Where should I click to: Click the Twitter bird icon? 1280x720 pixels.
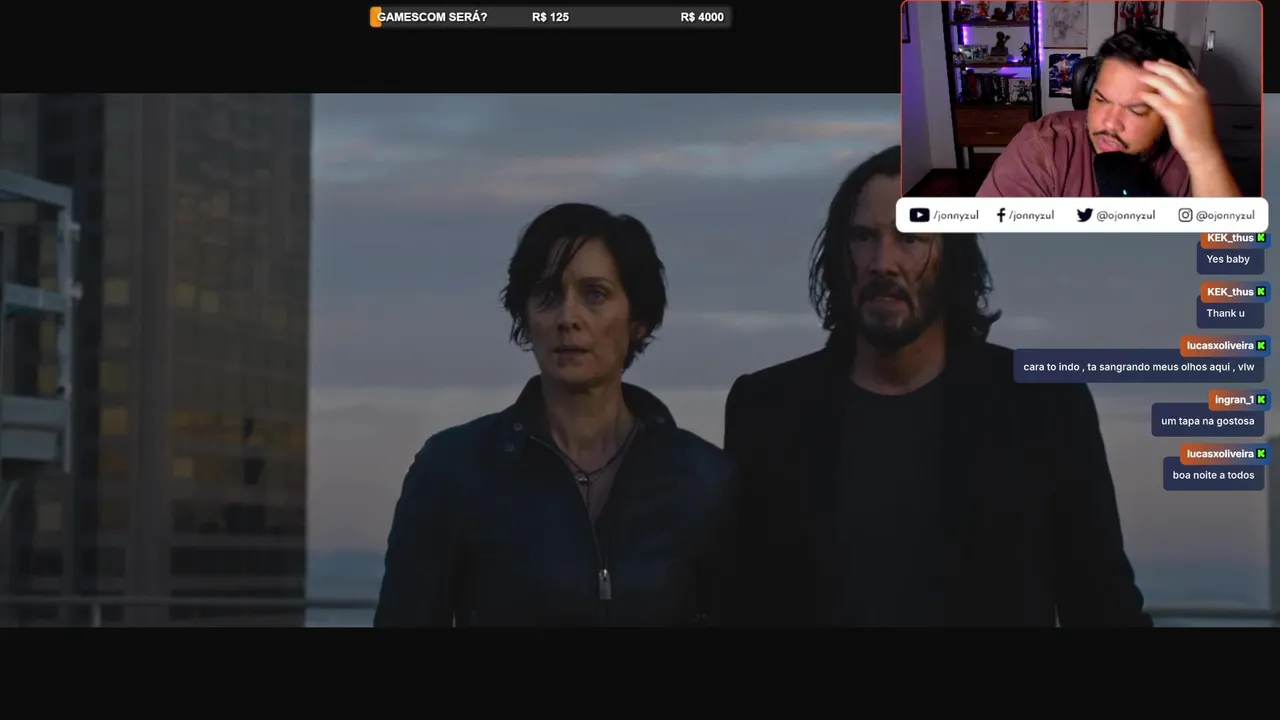[x=1085, y=215]
